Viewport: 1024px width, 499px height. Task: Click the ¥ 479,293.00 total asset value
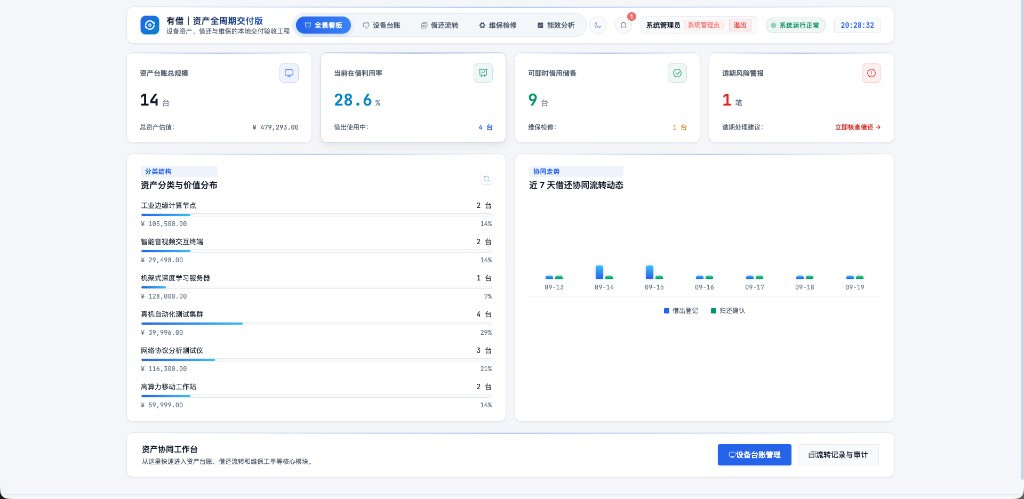[275, 127]
